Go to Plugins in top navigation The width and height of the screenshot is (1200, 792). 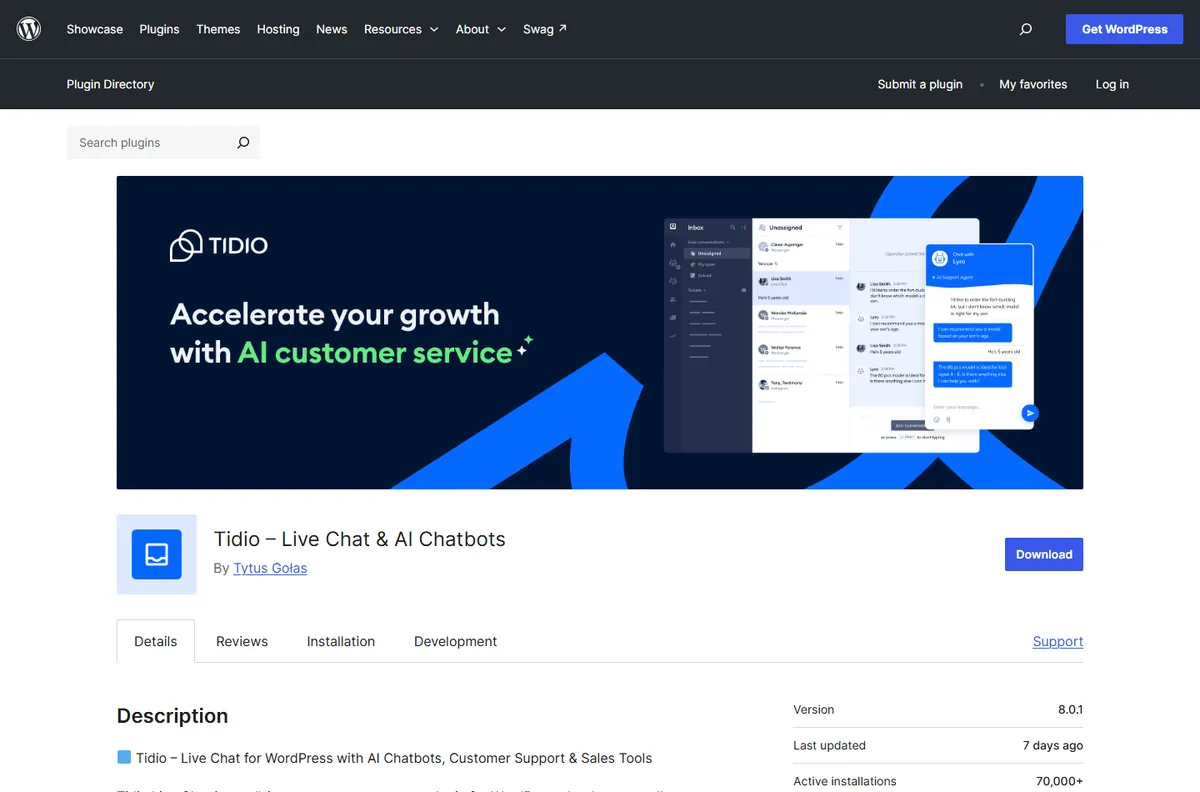(160, 29)
